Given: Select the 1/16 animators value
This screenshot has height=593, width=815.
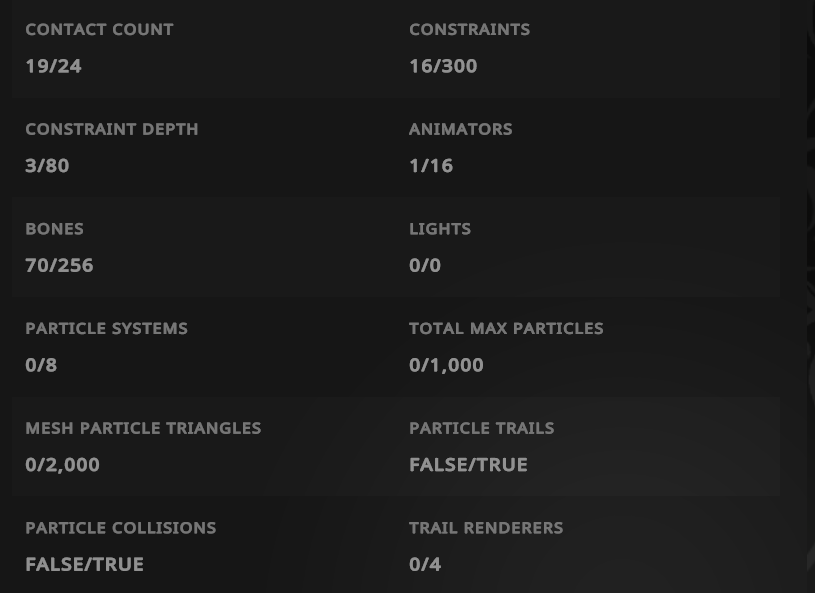Looking at the screenshot, I should [x=431, y=166].
